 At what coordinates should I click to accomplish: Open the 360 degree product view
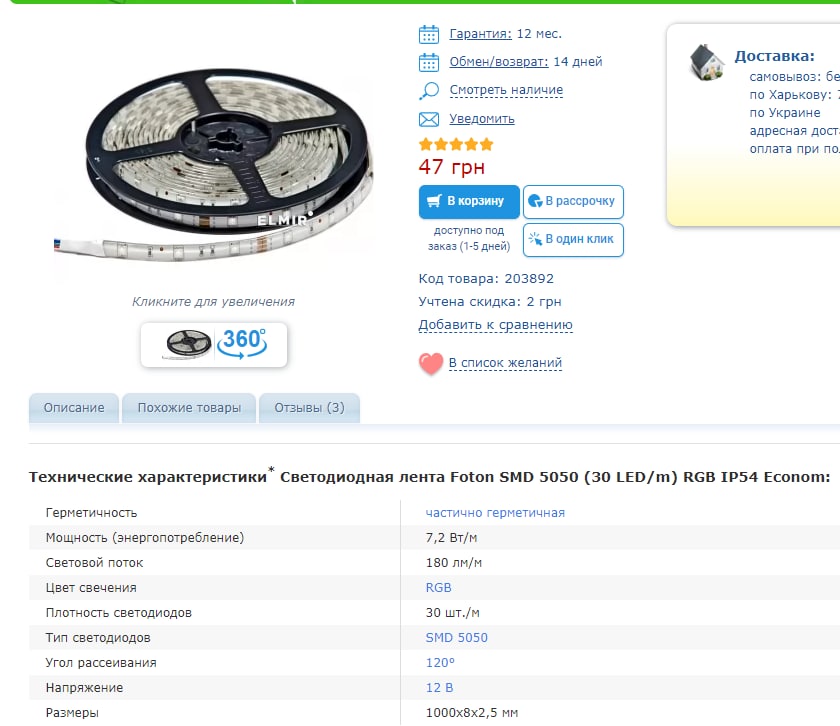click(x=214, y=345)
